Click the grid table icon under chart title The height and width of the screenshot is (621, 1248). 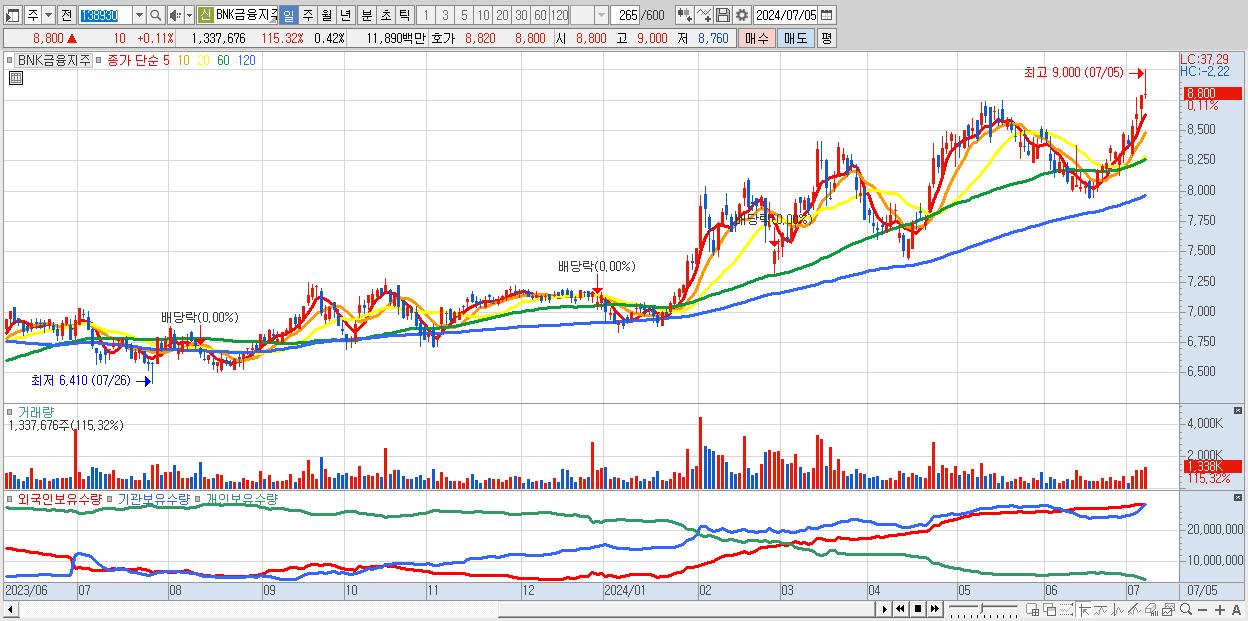coord(15,79)
